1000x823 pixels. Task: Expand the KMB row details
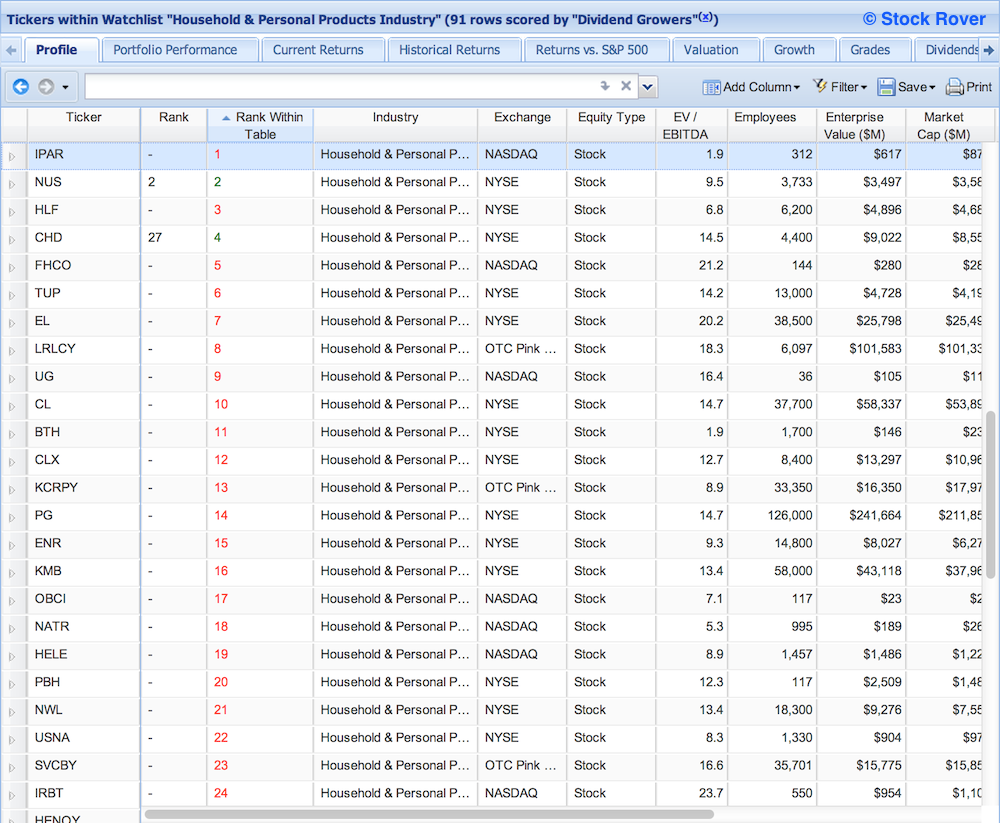pos(12,573)
